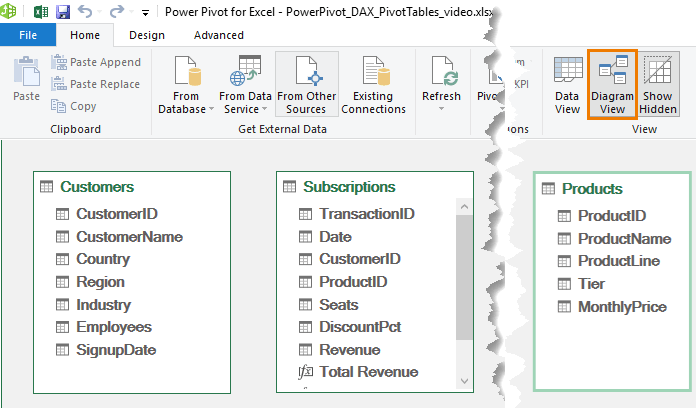Select the SignupDate field
The image size is (696, 408).
116,350
